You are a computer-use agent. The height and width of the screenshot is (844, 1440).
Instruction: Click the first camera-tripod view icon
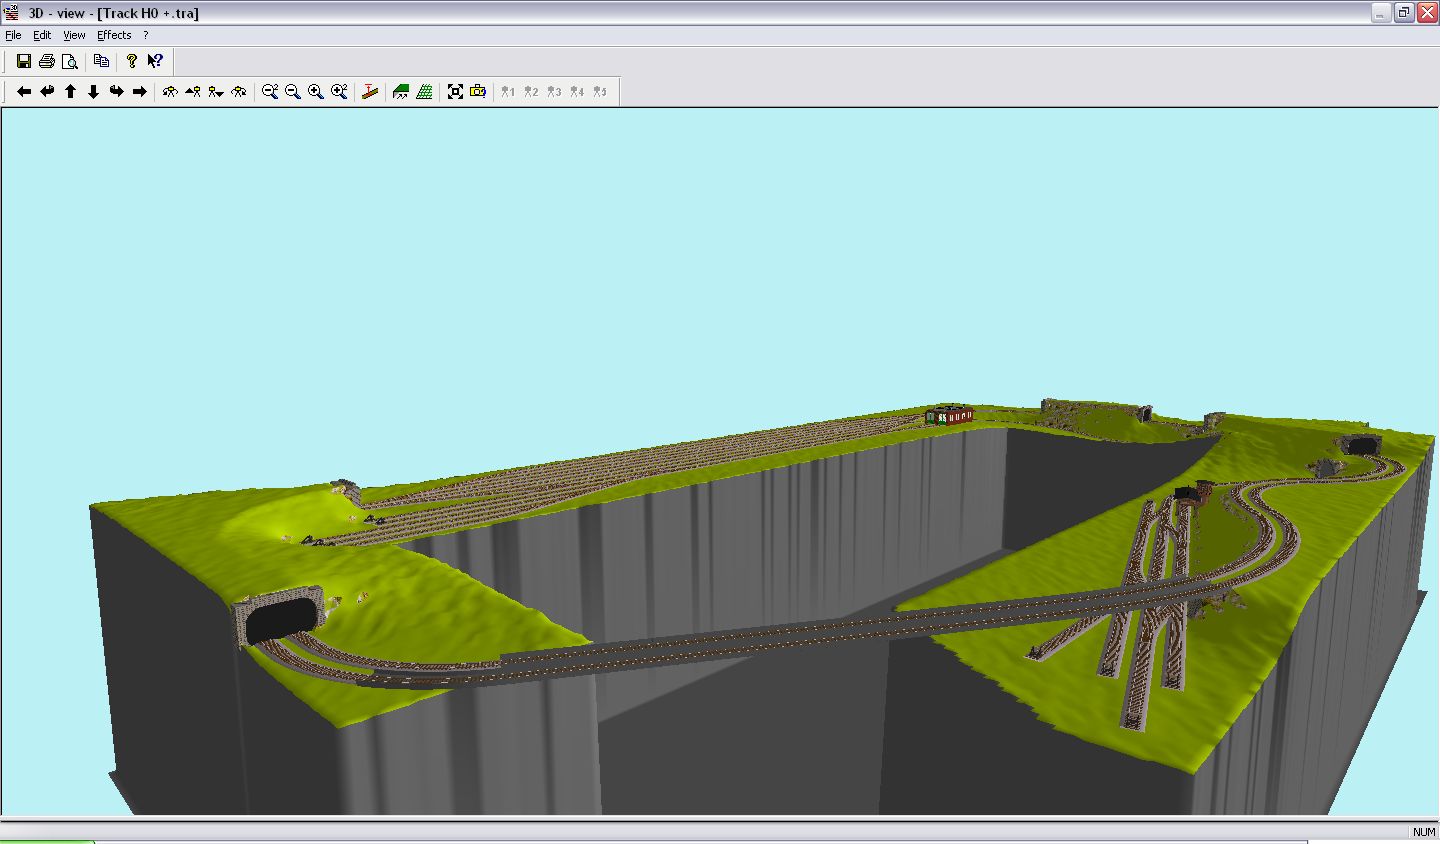(x=170, y=92)
